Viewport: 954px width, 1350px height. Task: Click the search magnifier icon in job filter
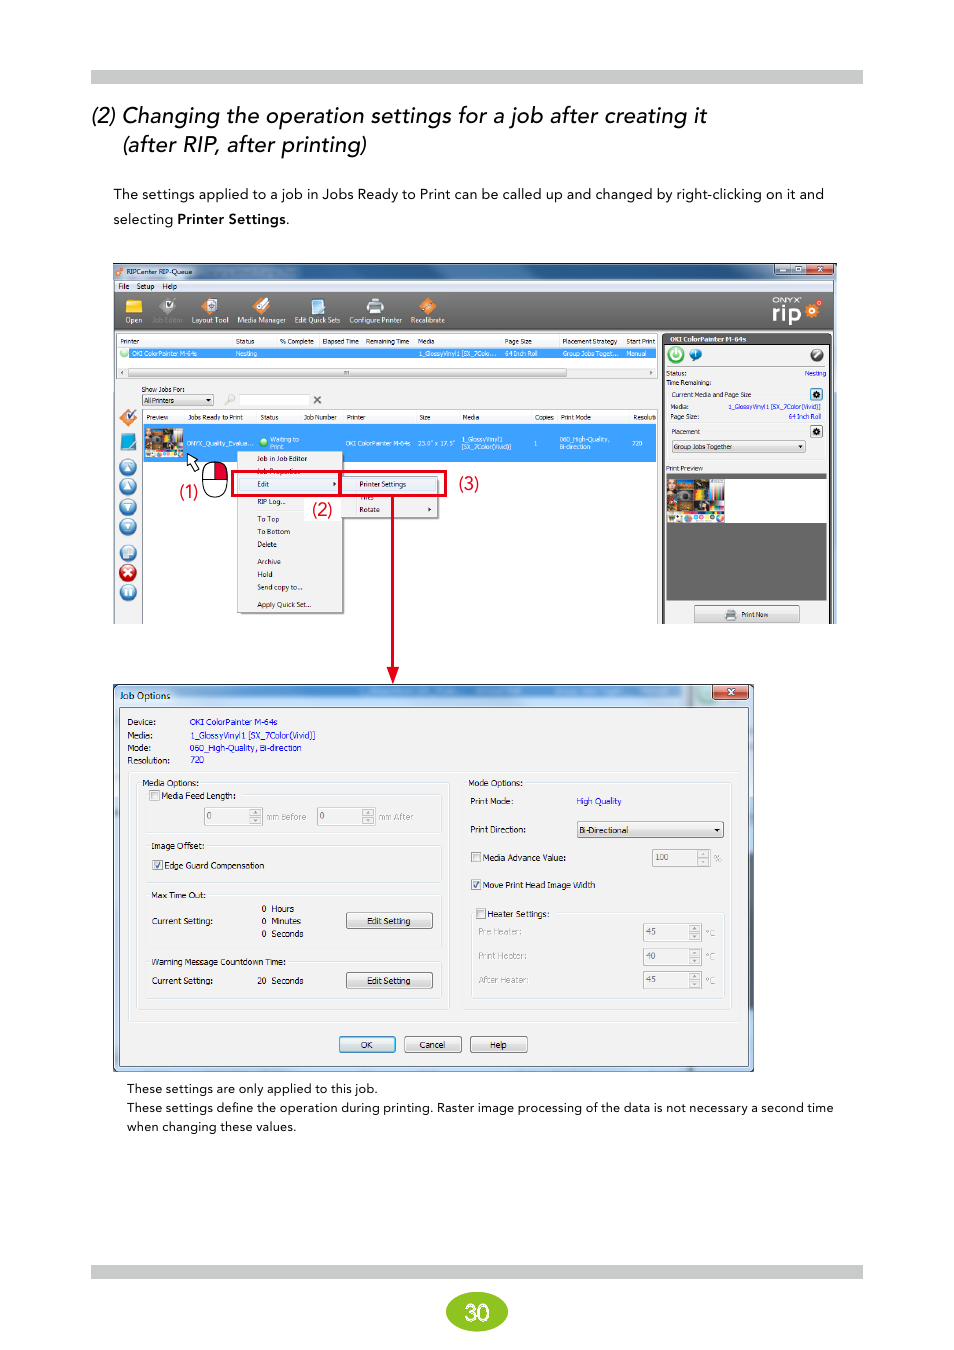230,400
